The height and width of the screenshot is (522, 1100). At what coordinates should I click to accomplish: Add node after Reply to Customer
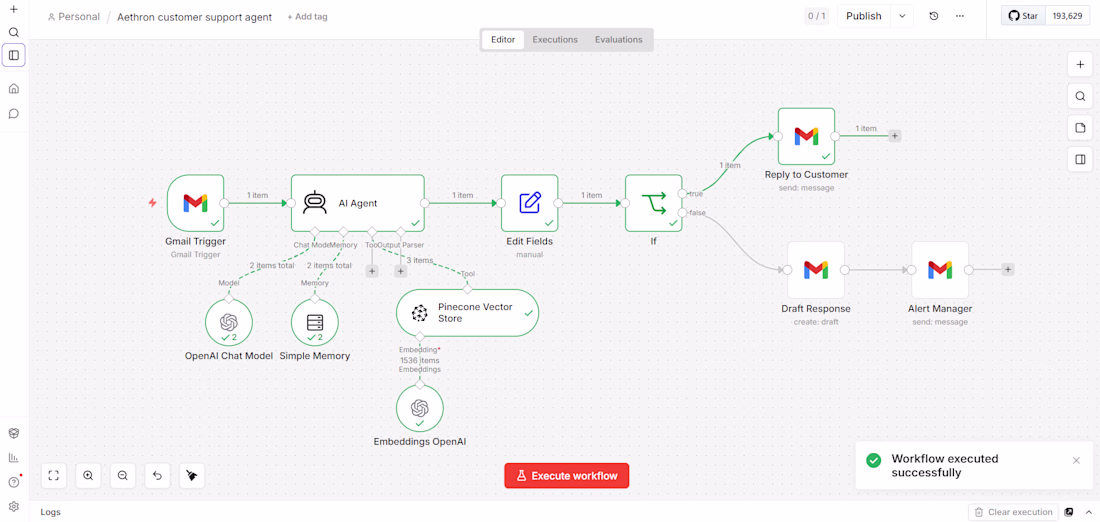[x=895, y=136]
